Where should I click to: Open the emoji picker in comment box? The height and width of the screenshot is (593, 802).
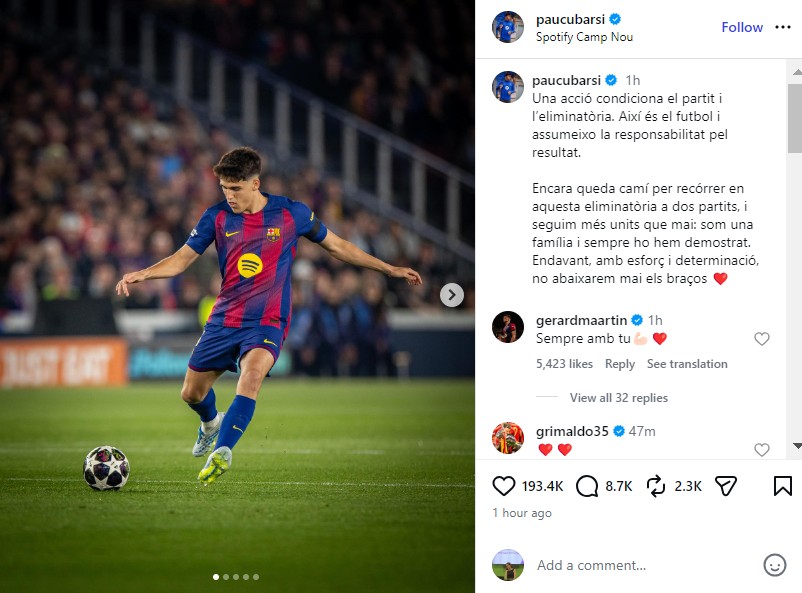774,565
